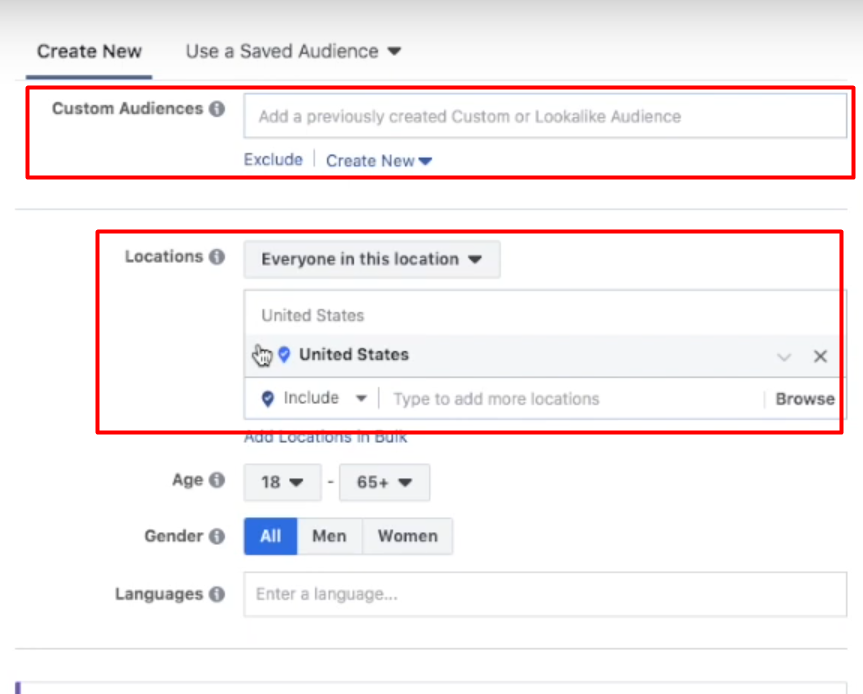
Task: Select All gender option
Action: tap(270, 536)
